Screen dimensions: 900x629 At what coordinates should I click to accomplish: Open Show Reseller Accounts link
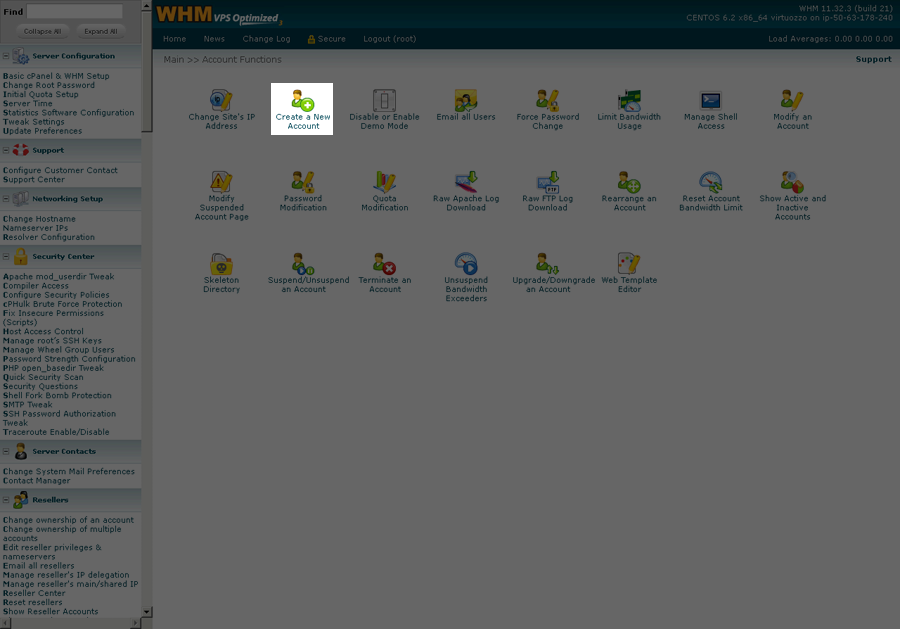(x=51, y=612)
